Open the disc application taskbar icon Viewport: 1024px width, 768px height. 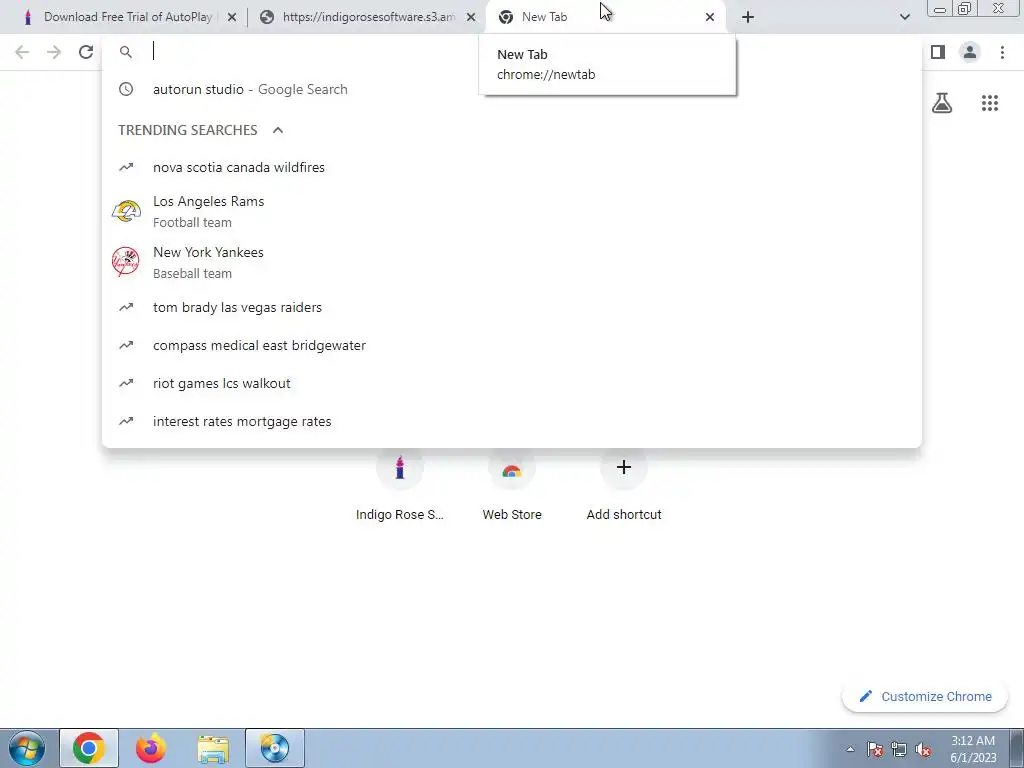pyautogui.click(x=274, y=748)
